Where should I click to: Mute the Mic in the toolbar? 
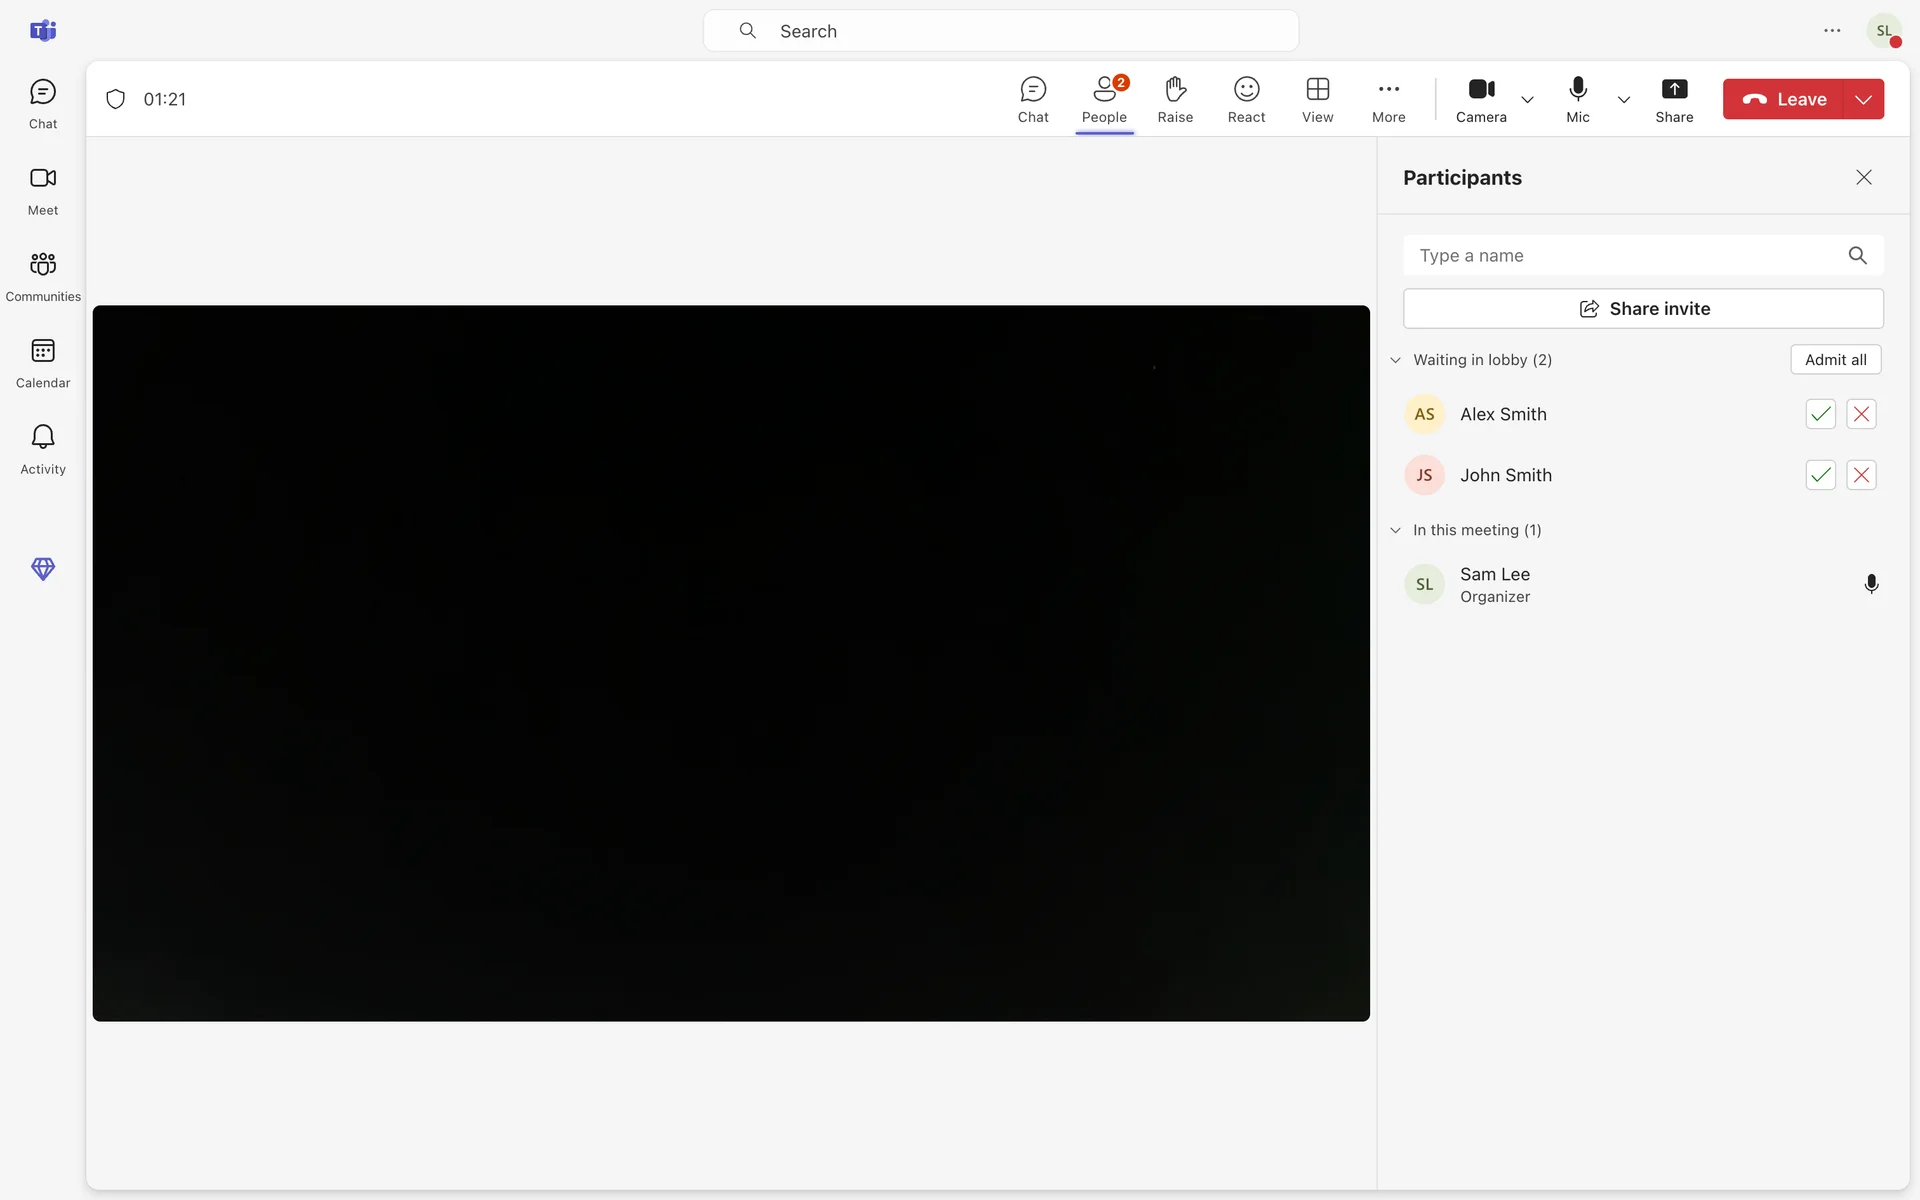[x=1577, y=99]
